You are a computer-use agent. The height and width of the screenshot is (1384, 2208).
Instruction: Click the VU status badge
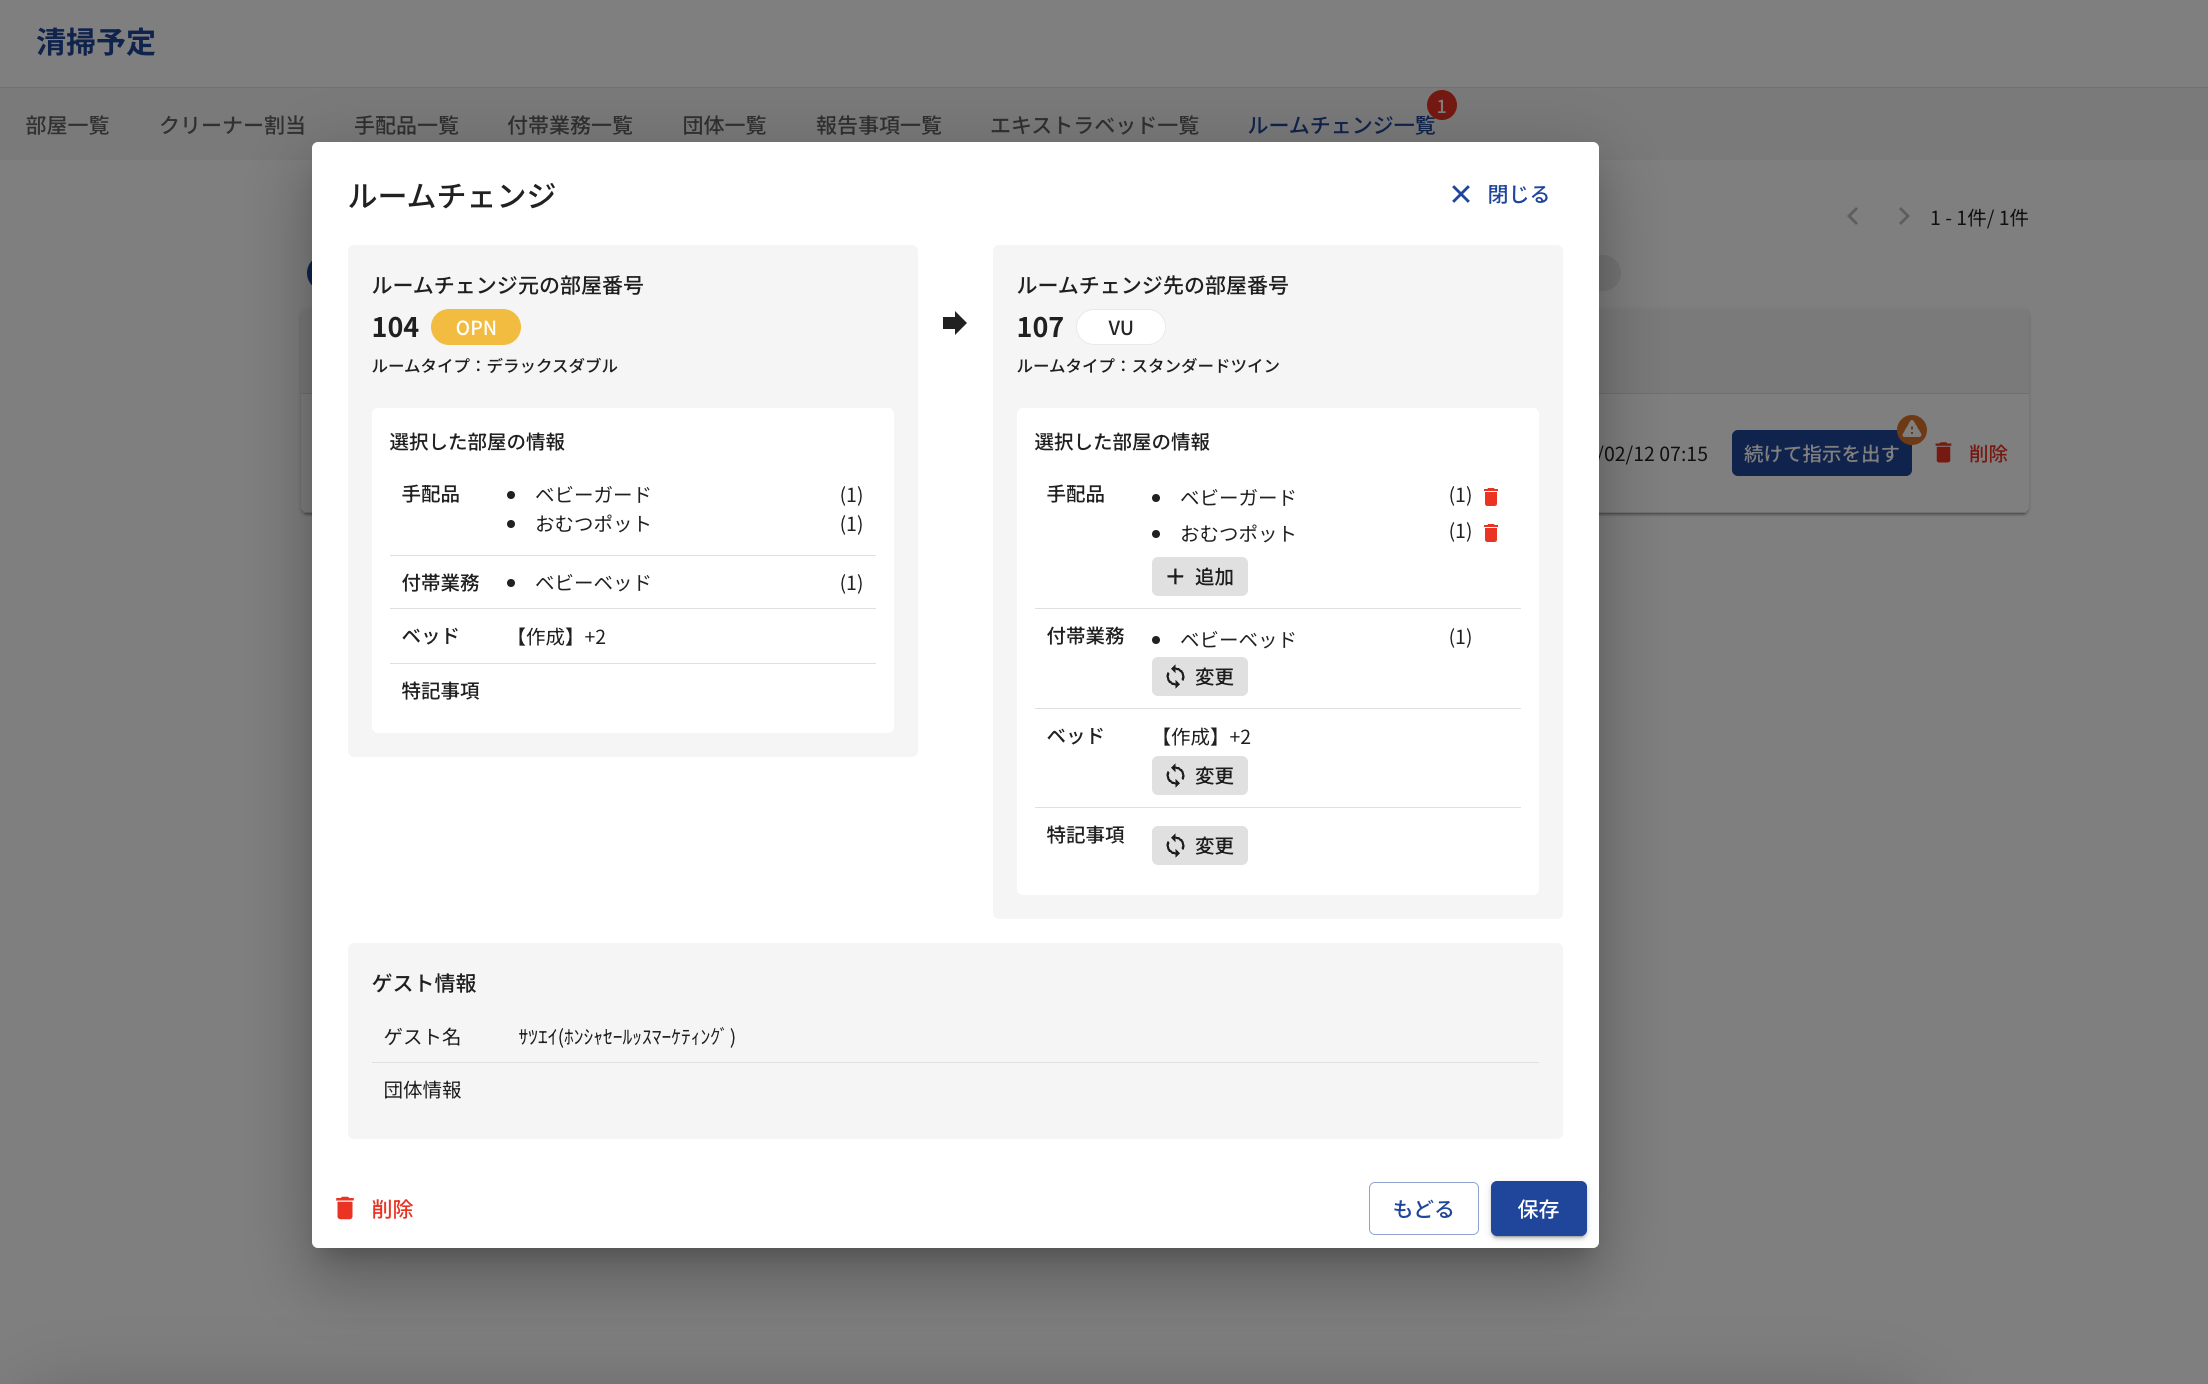click(x=1120, y=328)
